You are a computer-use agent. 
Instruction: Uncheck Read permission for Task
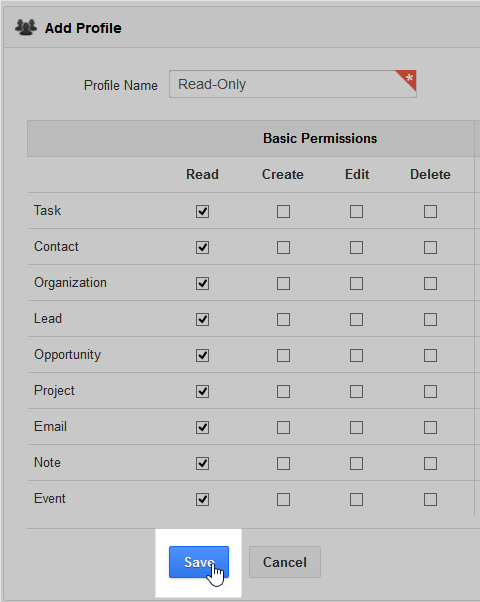pyautogui.click(x=202, y=211)
